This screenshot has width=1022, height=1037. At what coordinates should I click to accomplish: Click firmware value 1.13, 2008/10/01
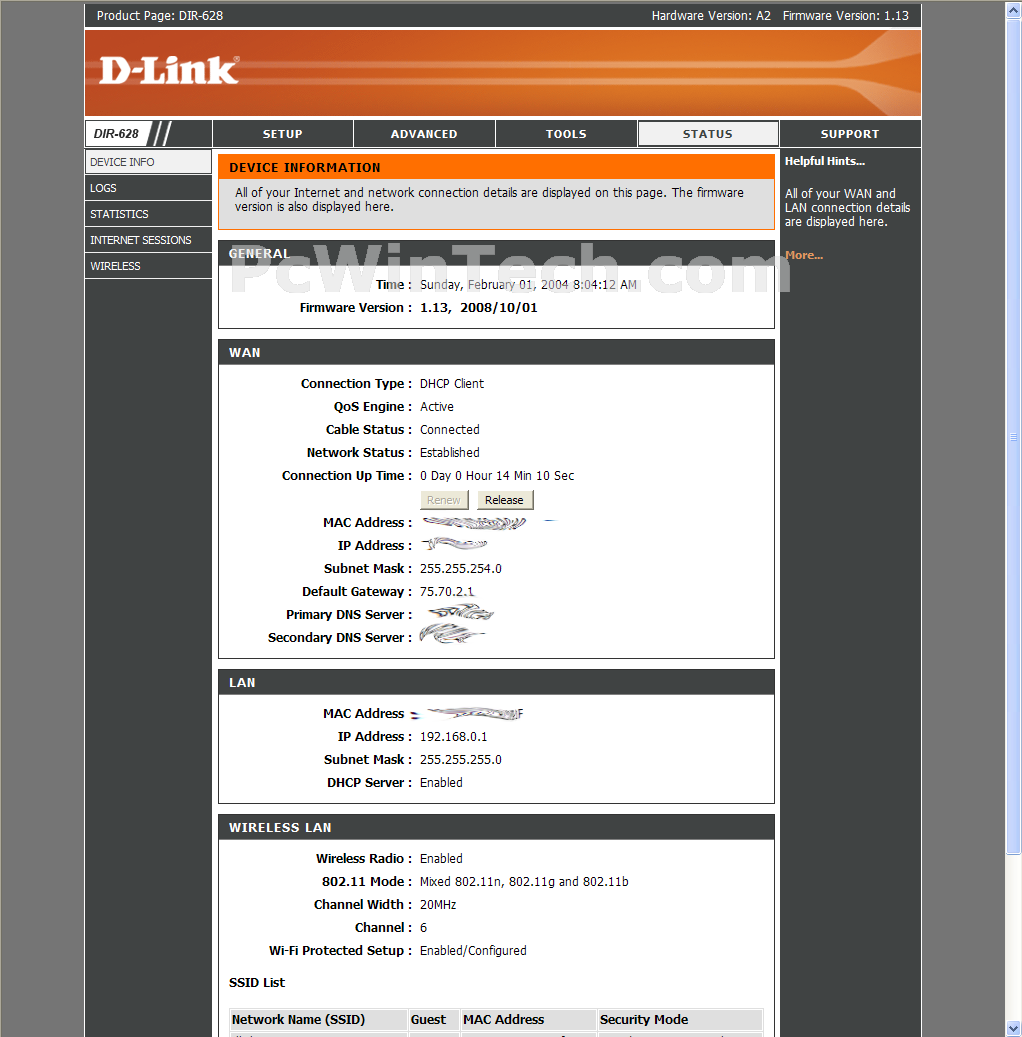click(x=478, y=308)
